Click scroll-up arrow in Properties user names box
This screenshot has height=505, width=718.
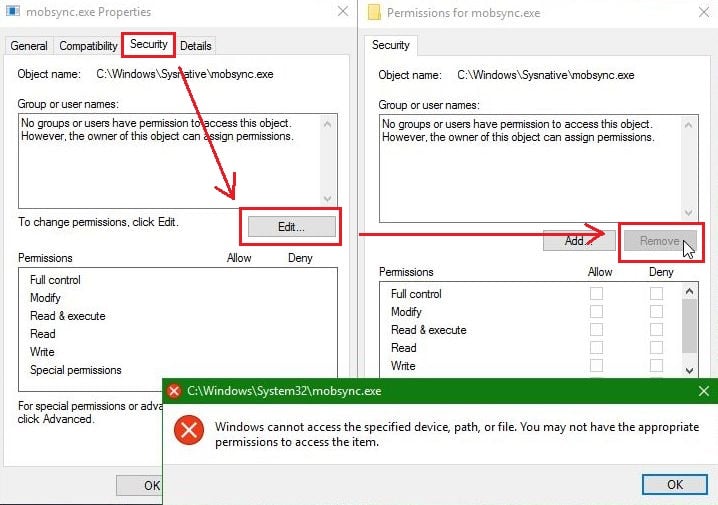327,124
